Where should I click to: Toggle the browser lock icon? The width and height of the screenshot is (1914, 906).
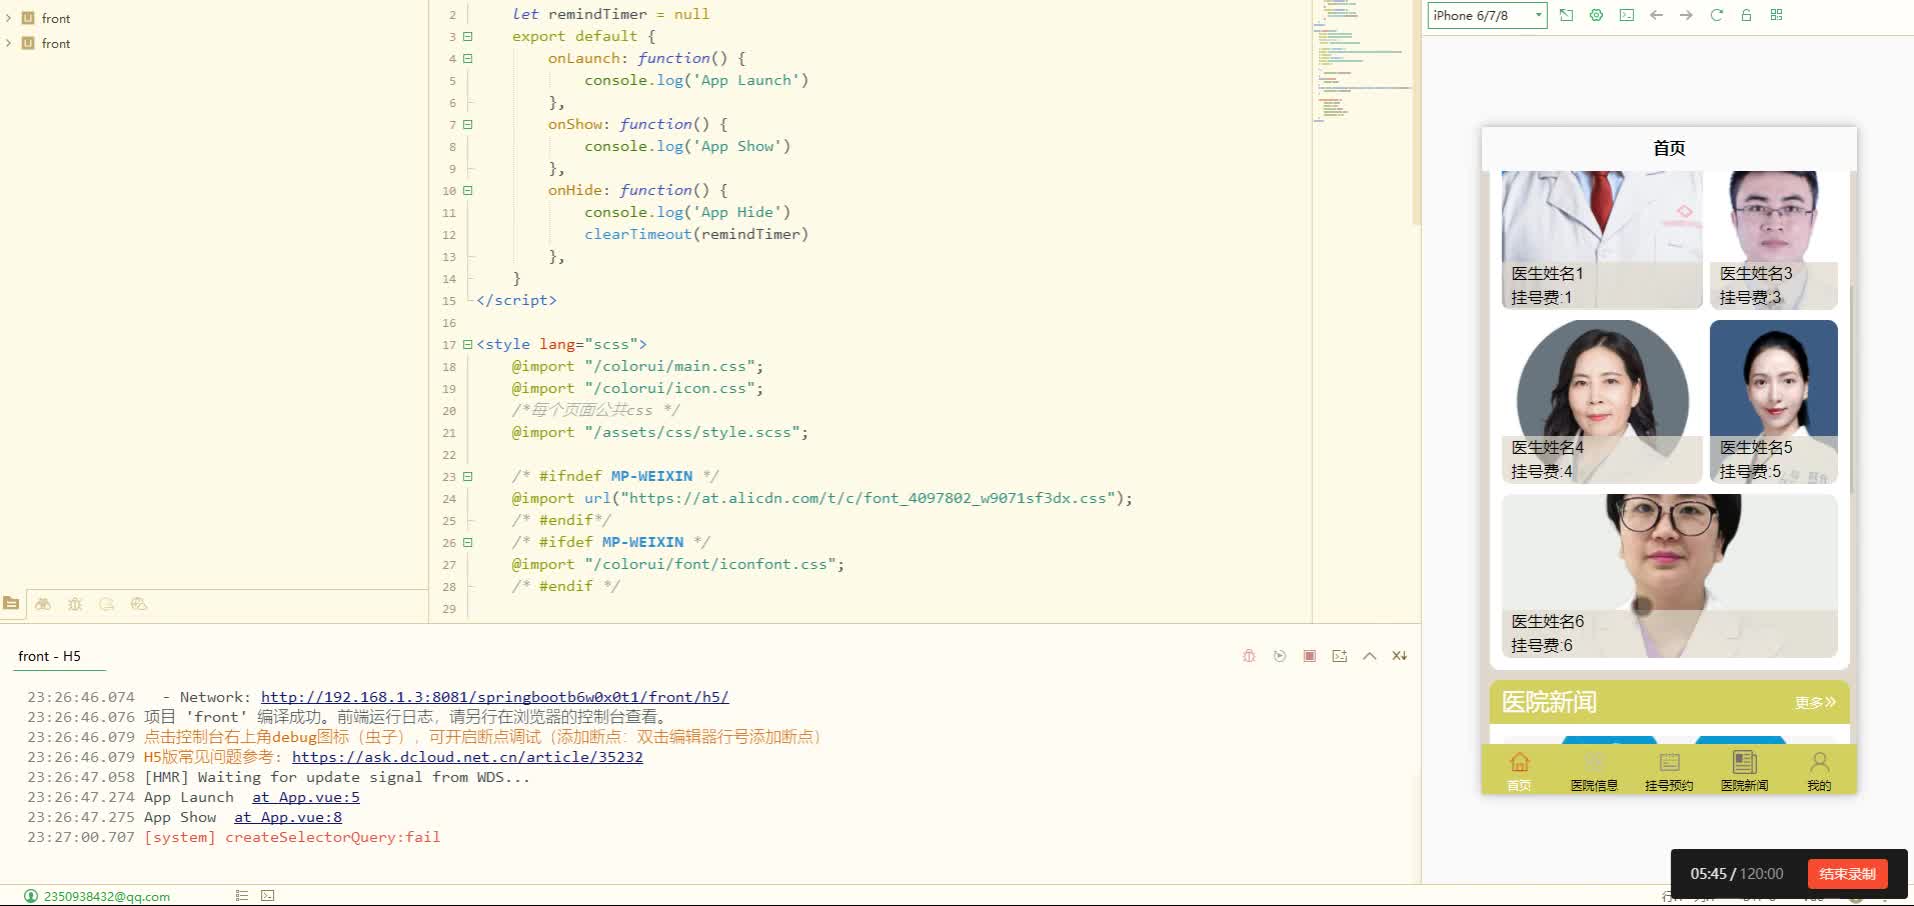point(1746,15)
